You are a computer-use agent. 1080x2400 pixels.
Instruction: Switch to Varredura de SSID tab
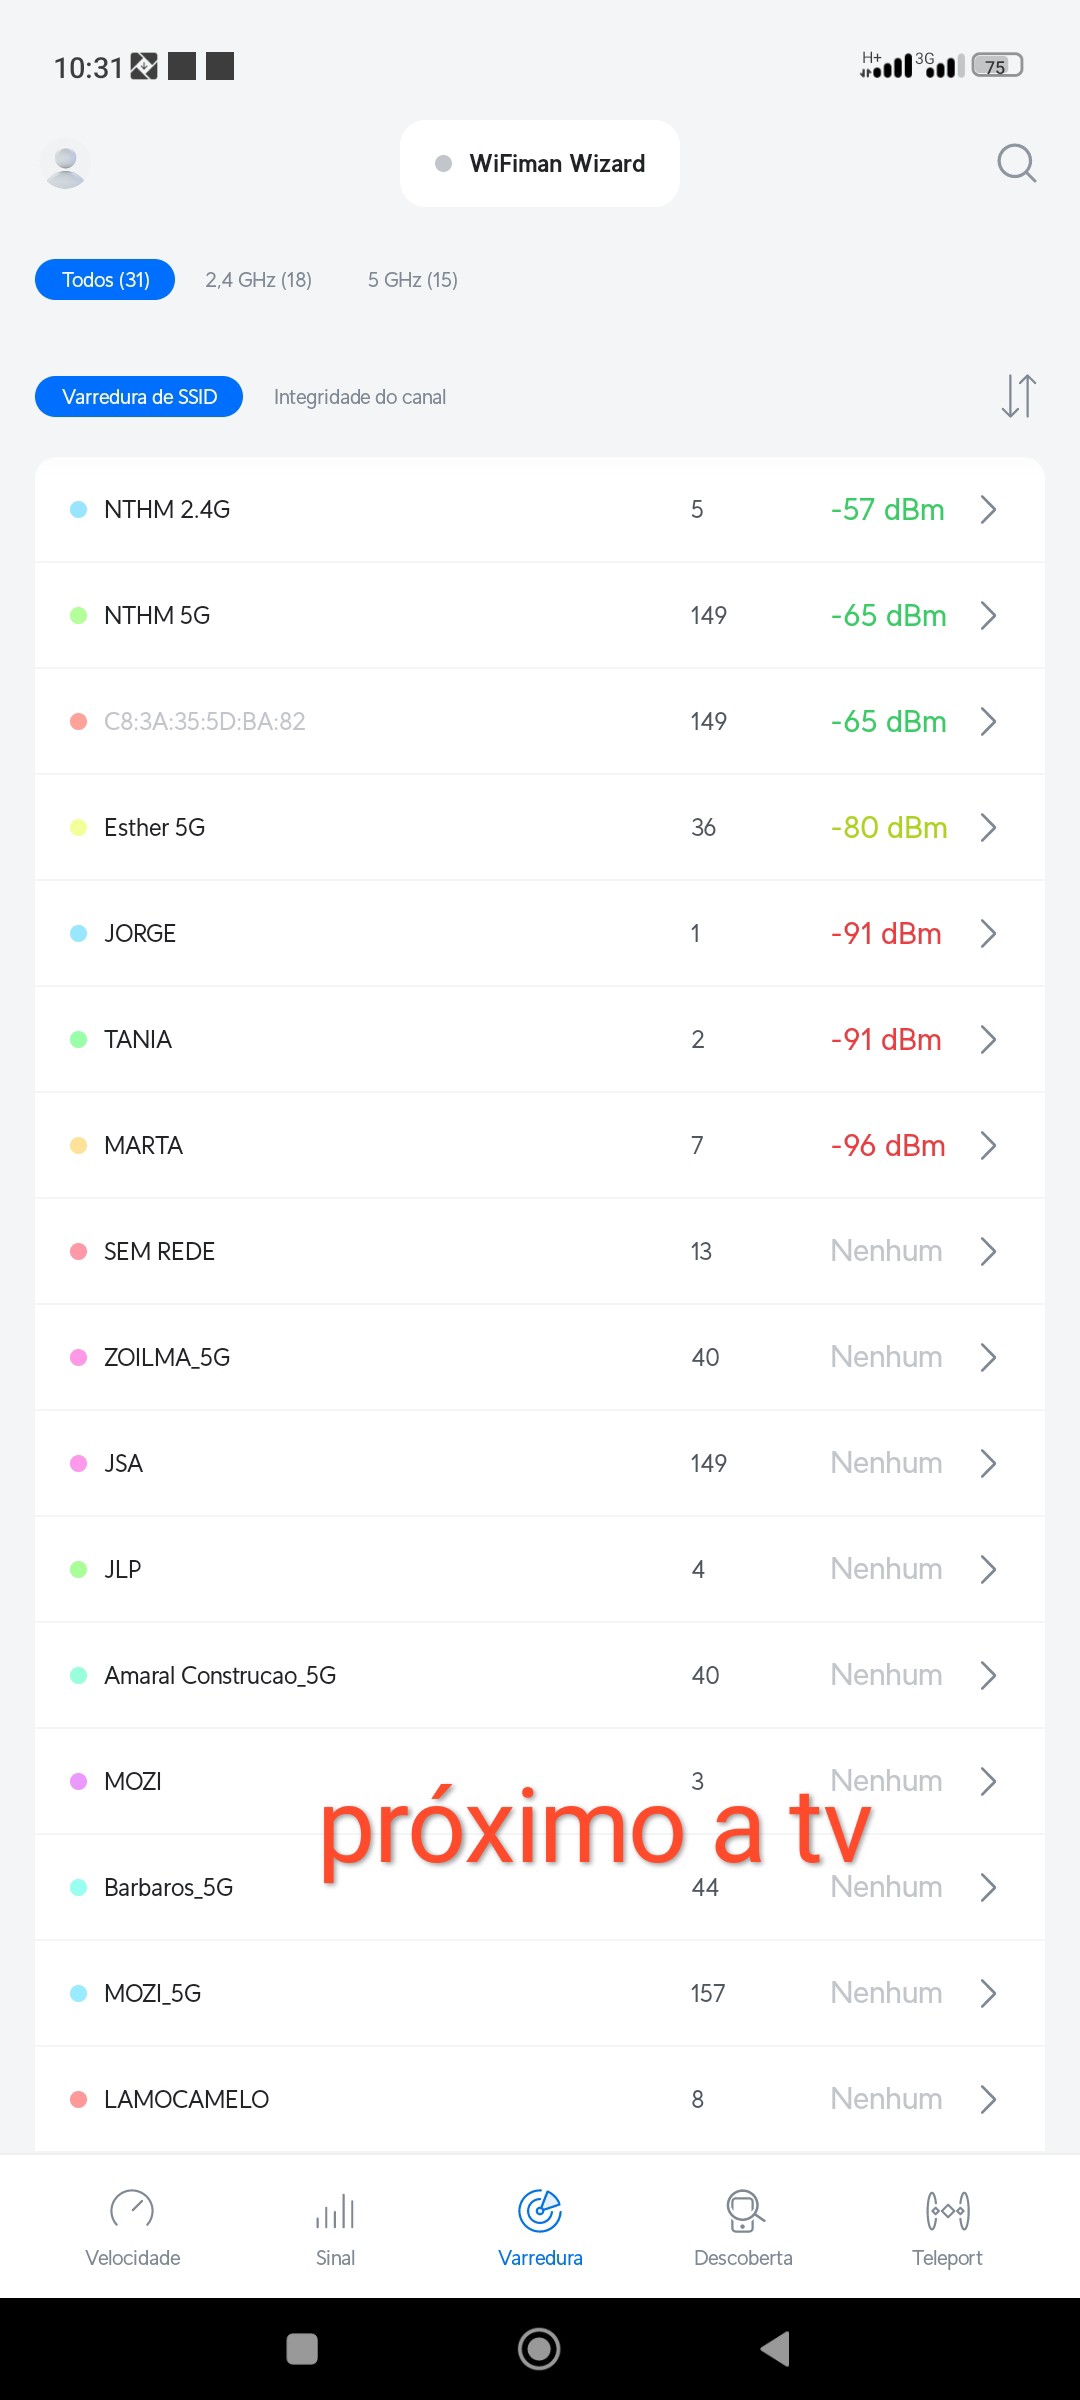(139, 397)
